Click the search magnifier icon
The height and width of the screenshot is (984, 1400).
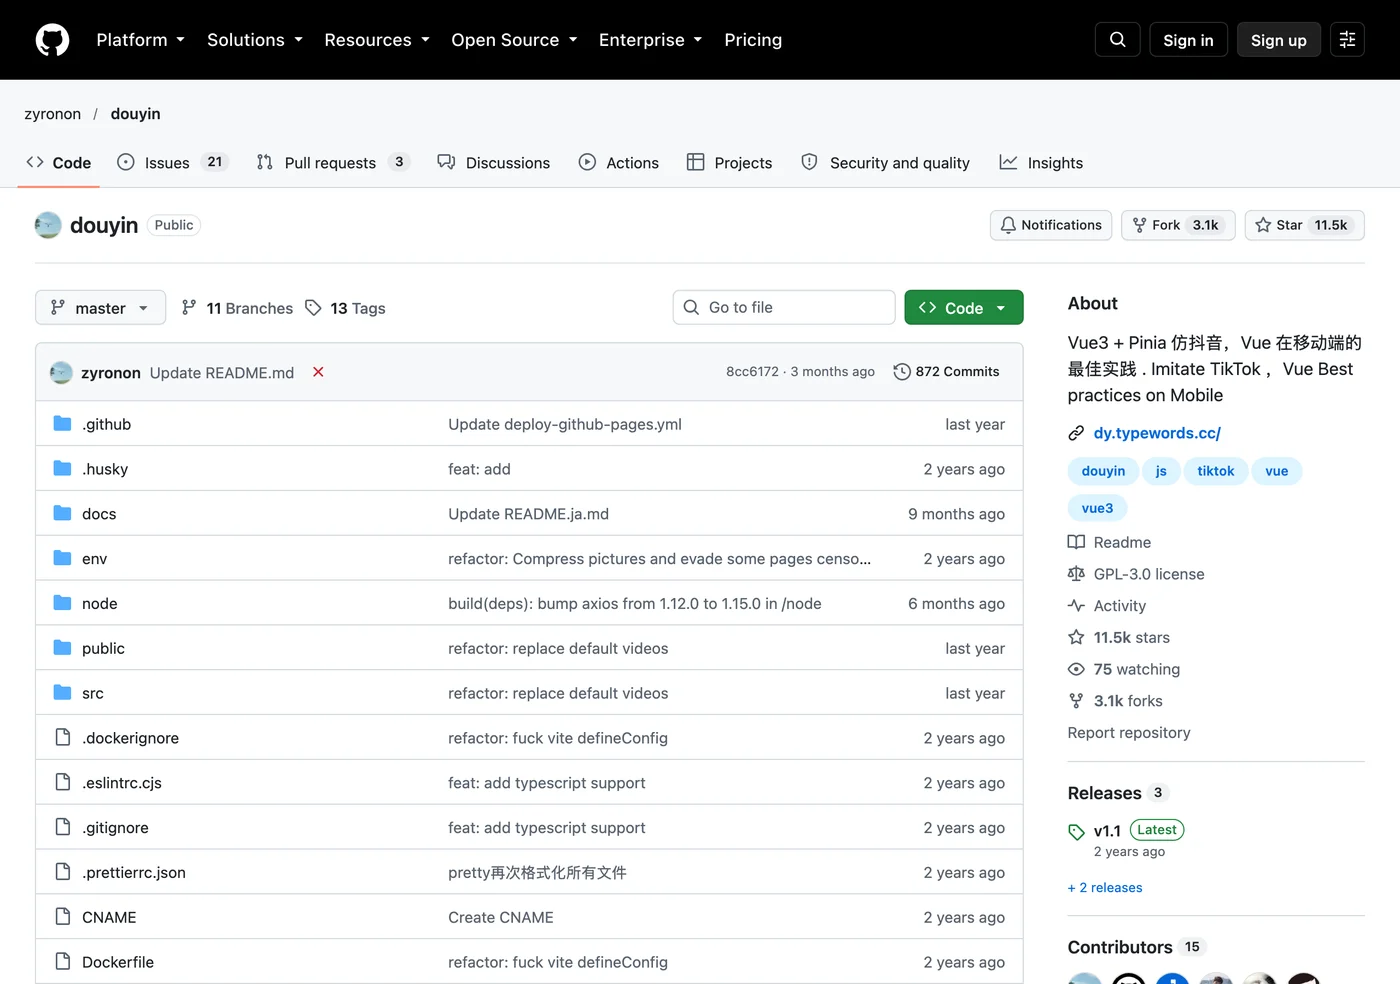pyautogui.click(x=1118, y=40)
